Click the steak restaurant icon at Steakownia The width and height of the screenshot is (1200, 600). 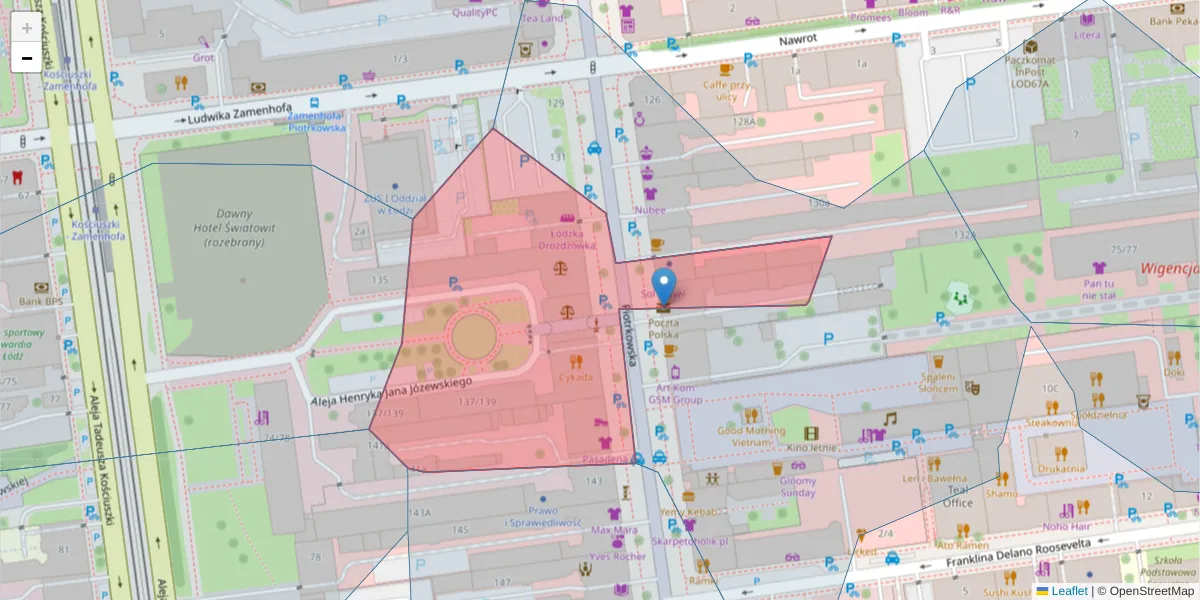pos(1051,407)
